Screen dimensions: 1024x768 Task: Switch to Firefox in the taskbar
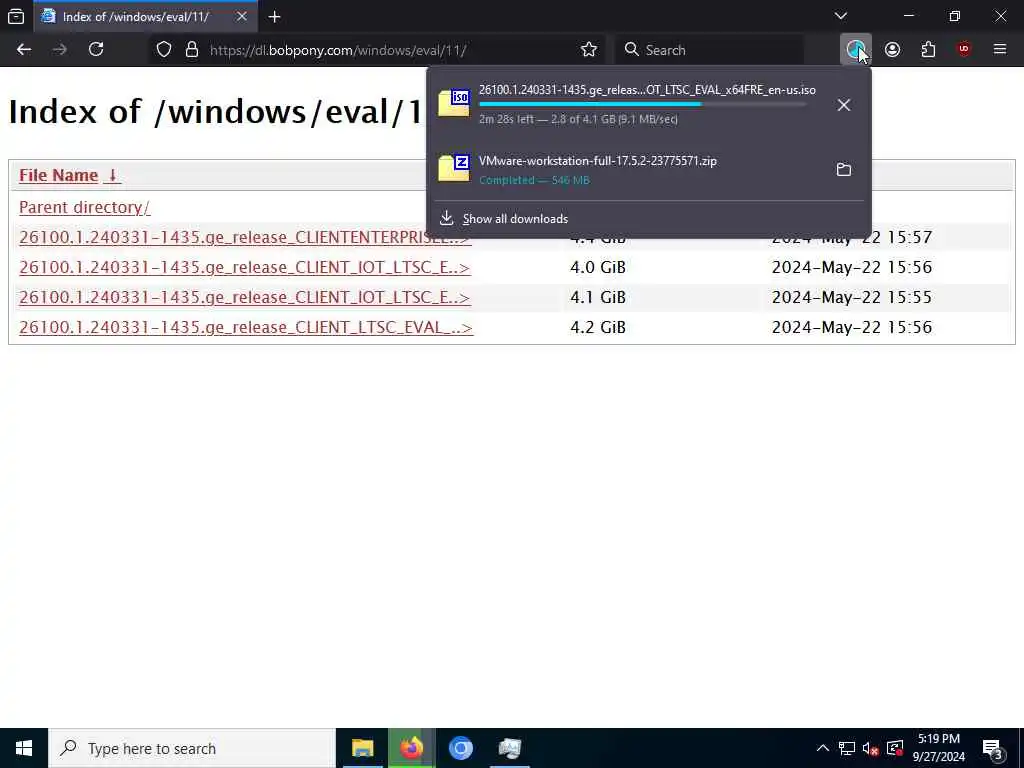click(x=411, y=748)
